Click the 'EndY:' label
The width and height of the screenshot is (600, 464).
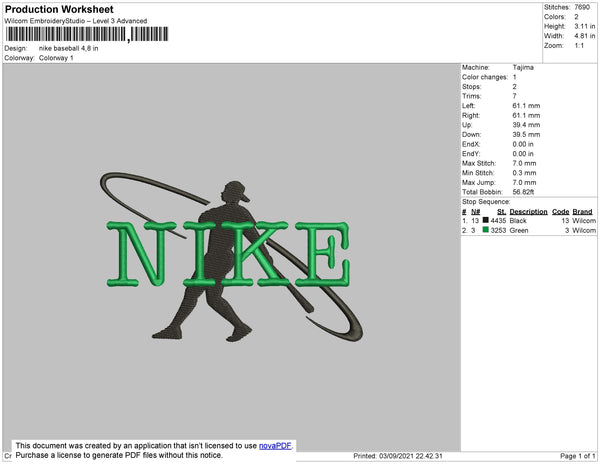tap(471, 154)
